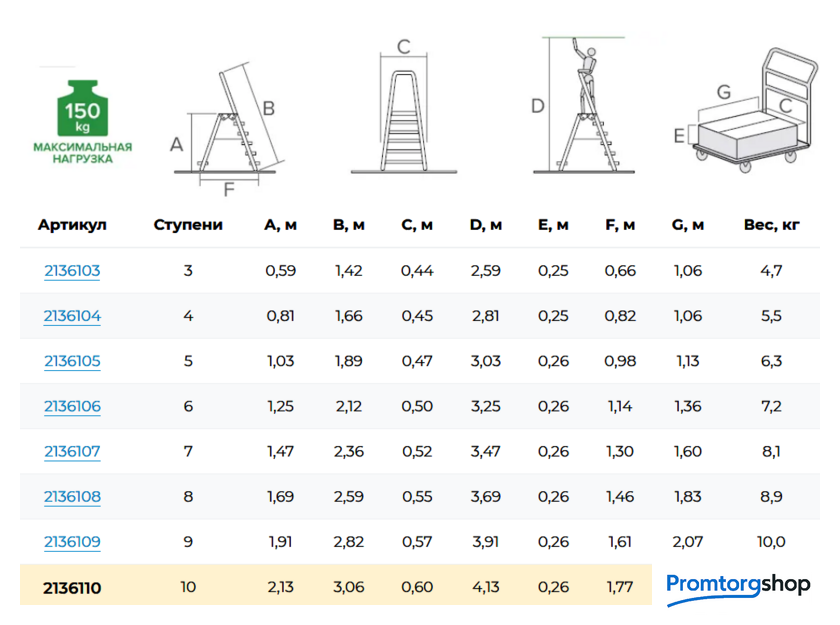Open article link 2136105

(x=72, y=361)
